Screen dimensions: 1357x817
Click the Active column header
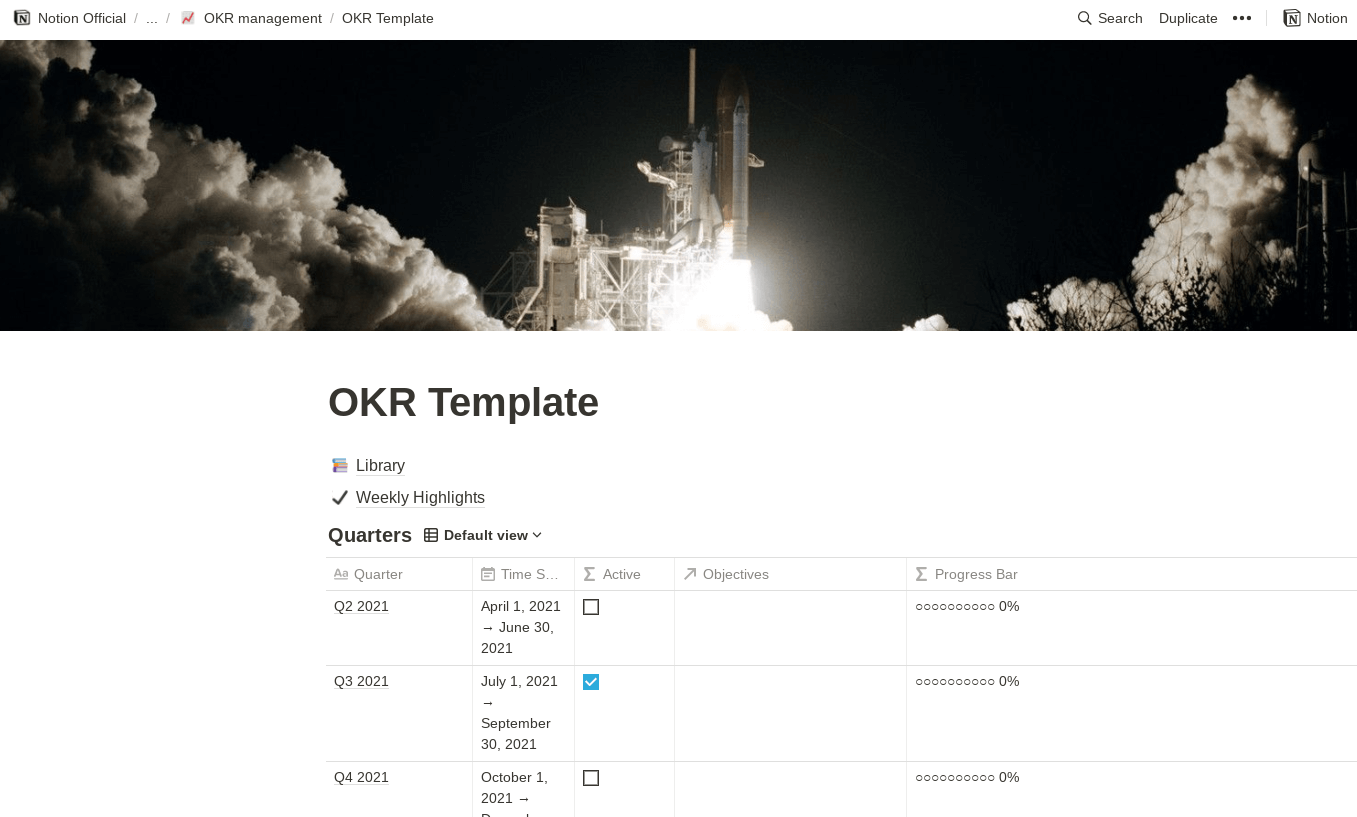pos(625,574)
